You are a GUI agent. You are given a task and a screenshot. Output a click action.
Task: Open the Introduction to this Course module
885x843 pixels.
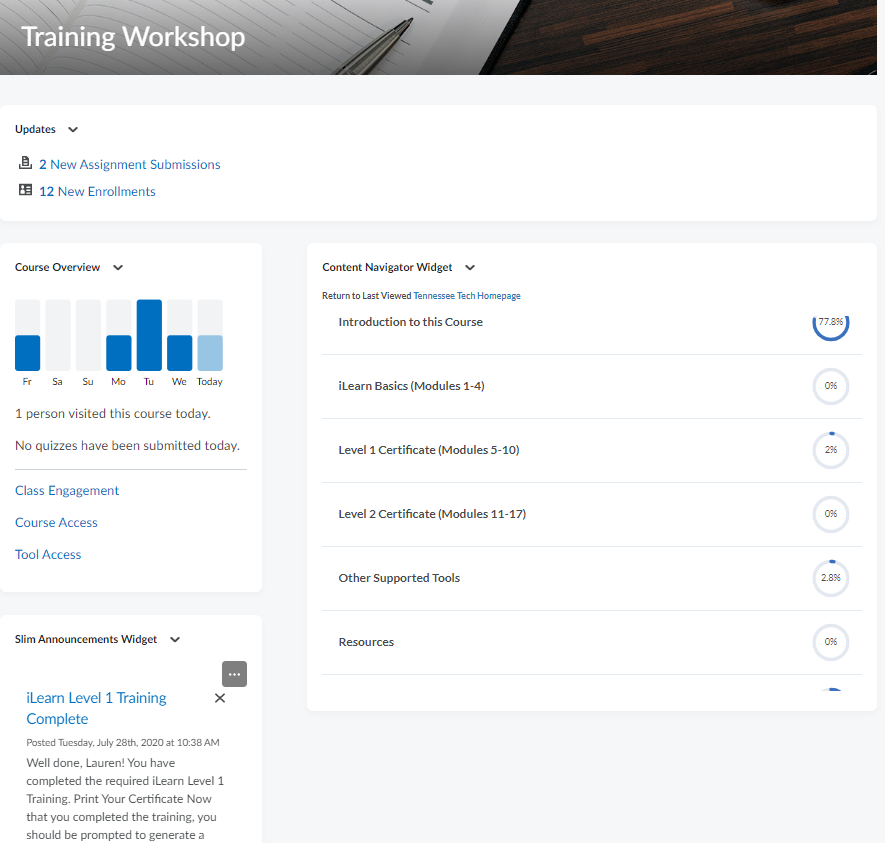pos(410,322)
